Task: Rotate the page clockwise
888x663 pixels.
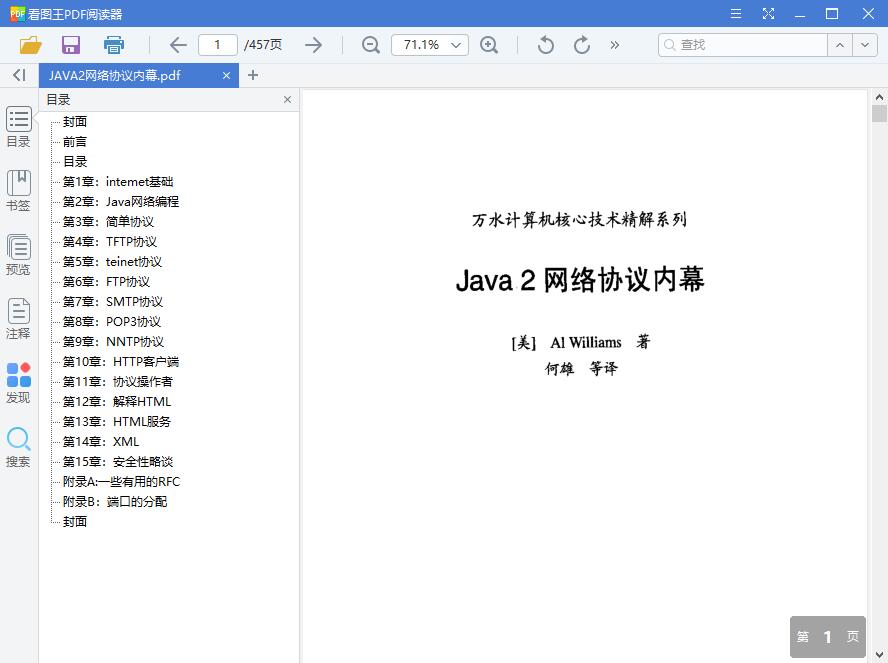Action: click(x=582, y=45)
